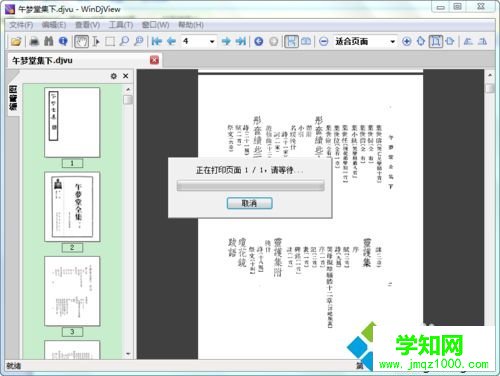Open the 窗口(W) menu
This screenshot has width=500, height=376.
tap(155, 25)
